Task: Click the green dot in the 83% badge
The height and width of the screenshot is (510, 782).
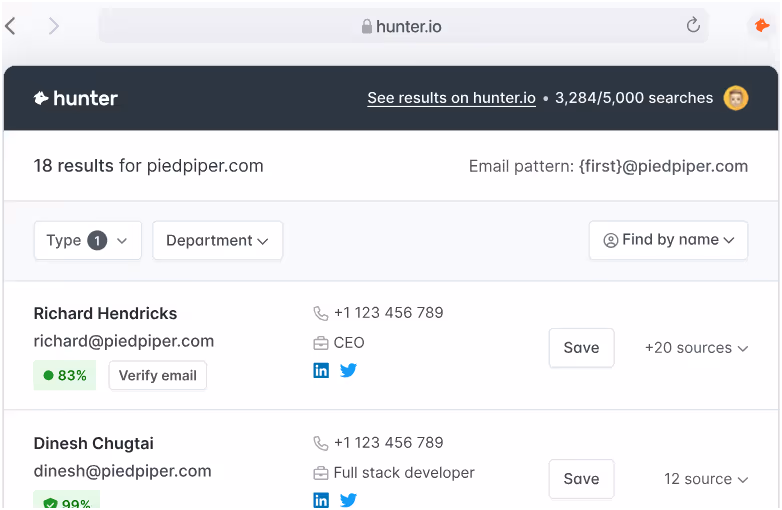Action: coord(48,375)
